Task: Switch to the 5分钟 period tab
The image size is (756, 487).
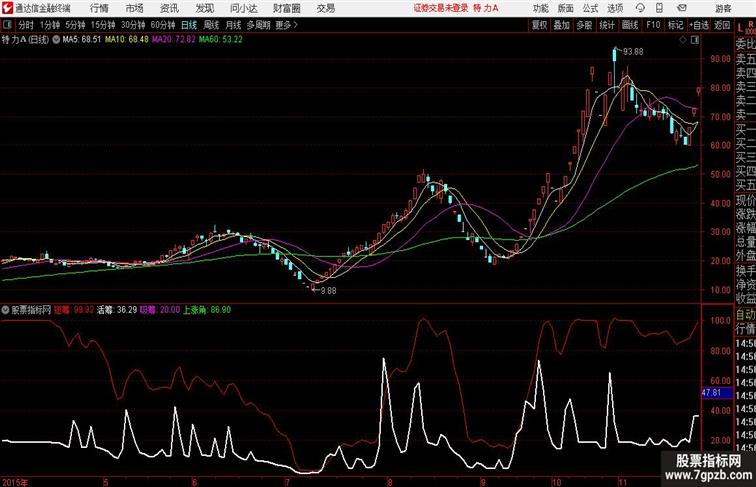Action: [75, 25]
